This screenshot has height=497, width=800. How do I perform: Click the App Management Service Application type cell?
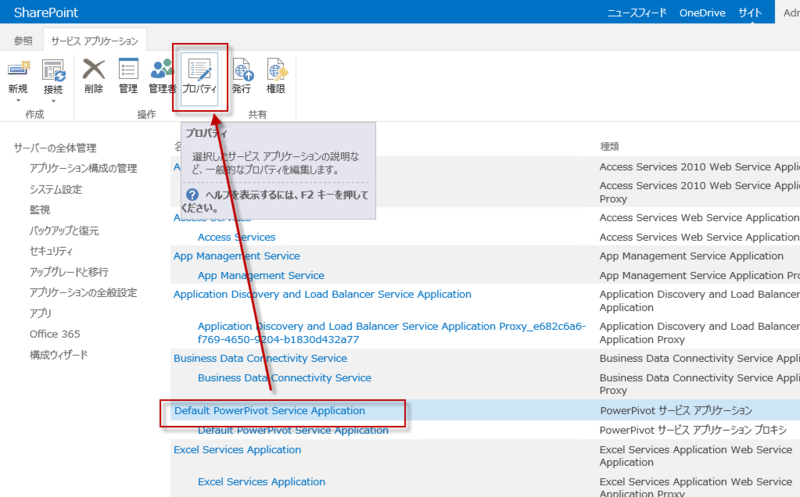pos(691,256)
